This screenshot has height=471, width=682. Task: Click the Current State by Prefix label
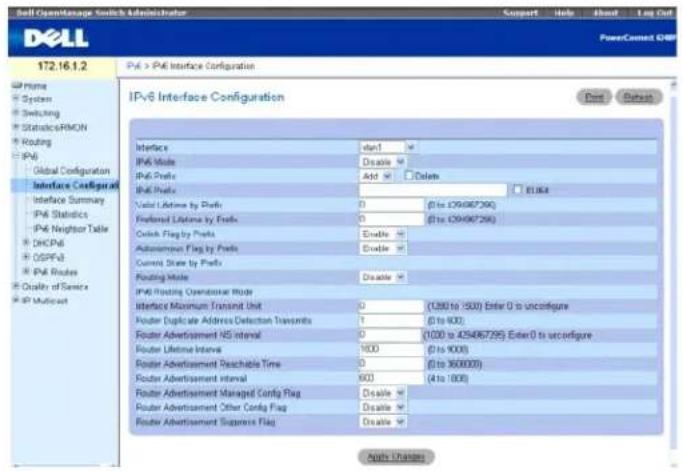click(179, 263)
